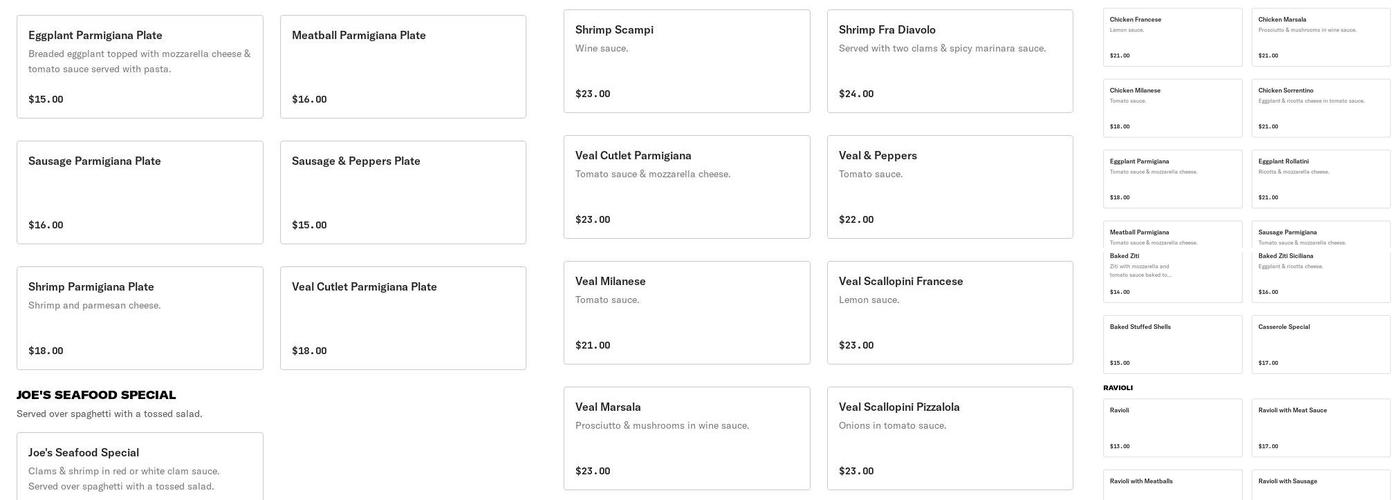Image resolution: width=1400 pixels, height=500 pixels.
Task: Click the Eggplant Rollatini item
Action: coord(1321,179)
